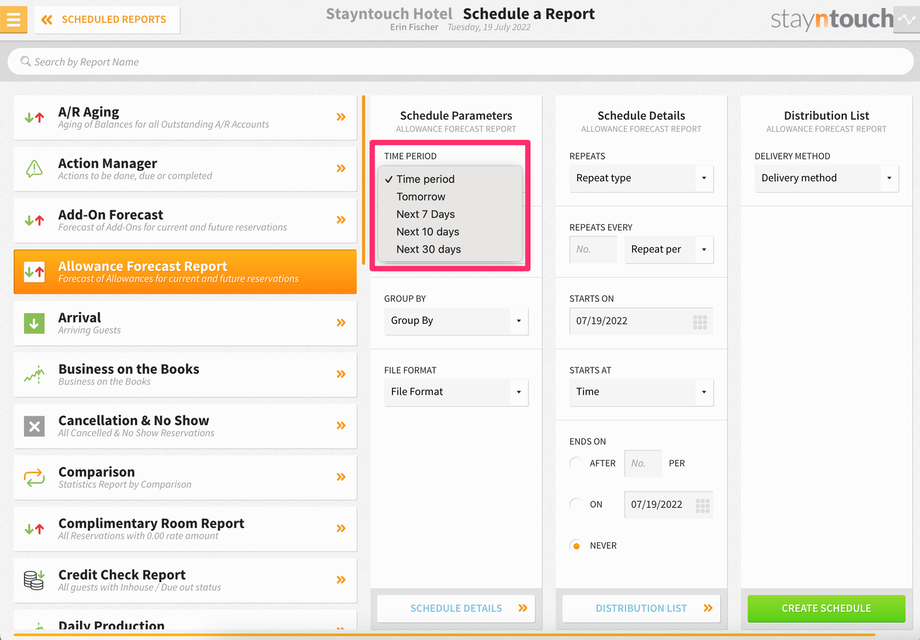Click the chevron arrow on Credit Check Report row

341,580
